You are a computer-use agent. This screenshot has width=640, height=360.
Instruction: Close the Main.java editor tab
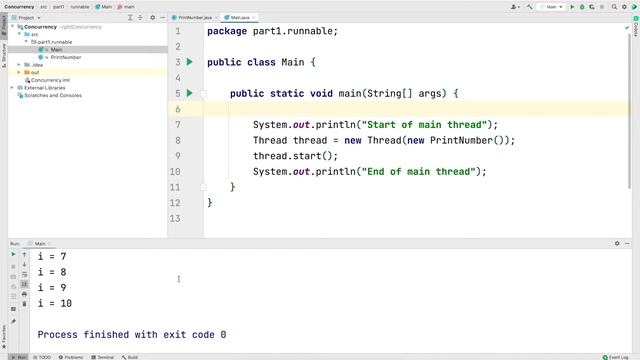pos(254,18)
